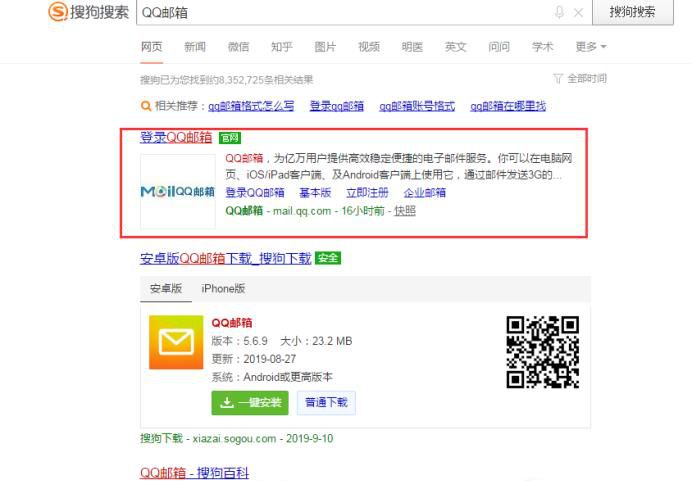Open the 登录QQ邮箱 sub-link

(255, 192)
